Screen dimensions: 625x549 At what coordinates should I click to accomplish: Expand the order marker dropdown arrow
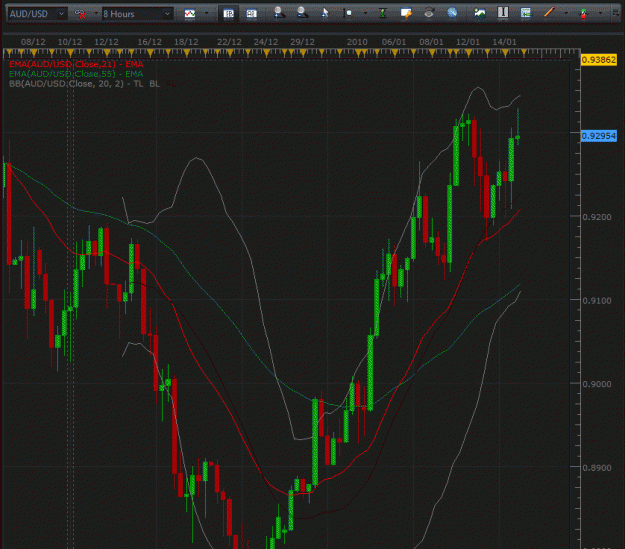click(600, 13)
